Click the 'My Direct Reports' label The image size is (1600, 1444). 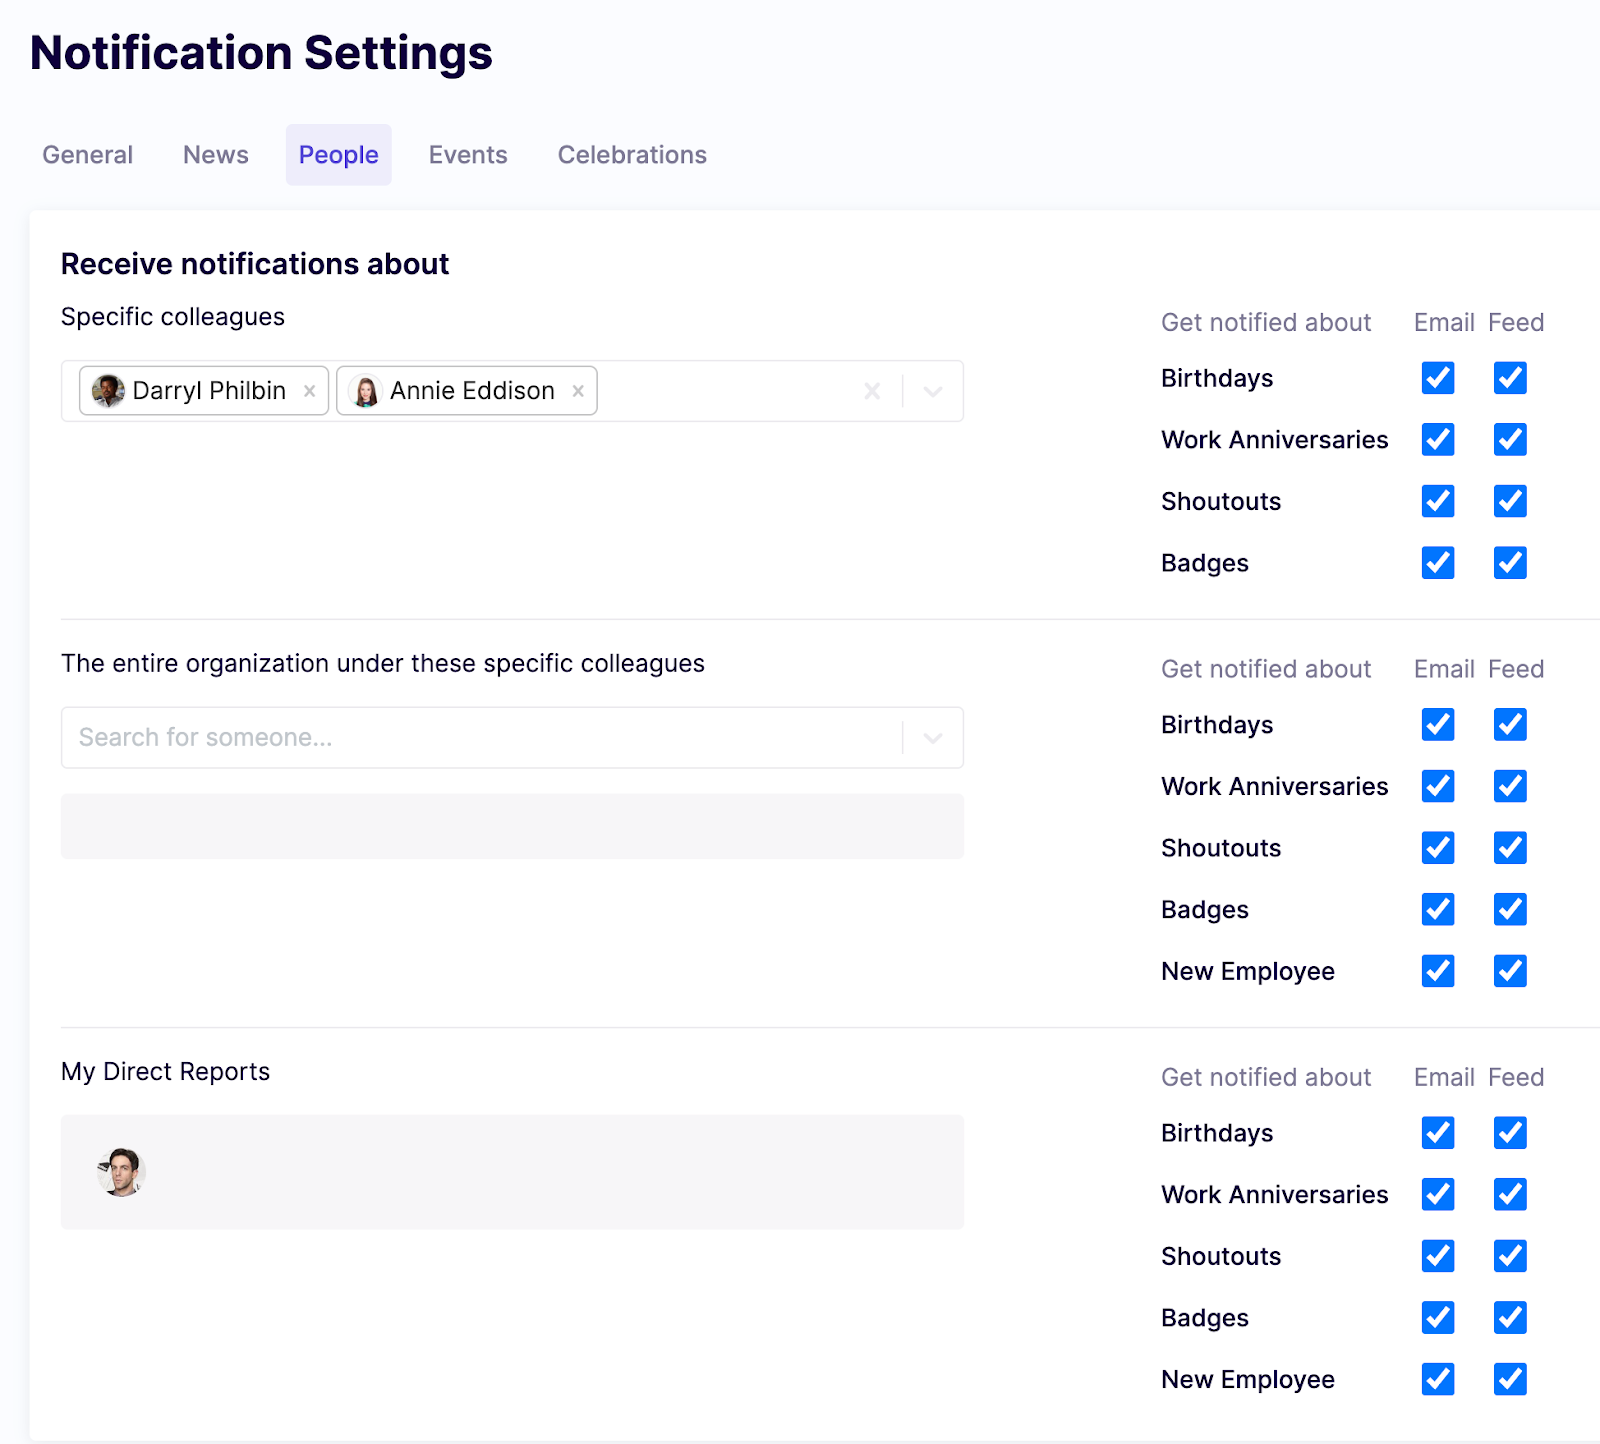tap(166, 1072)
